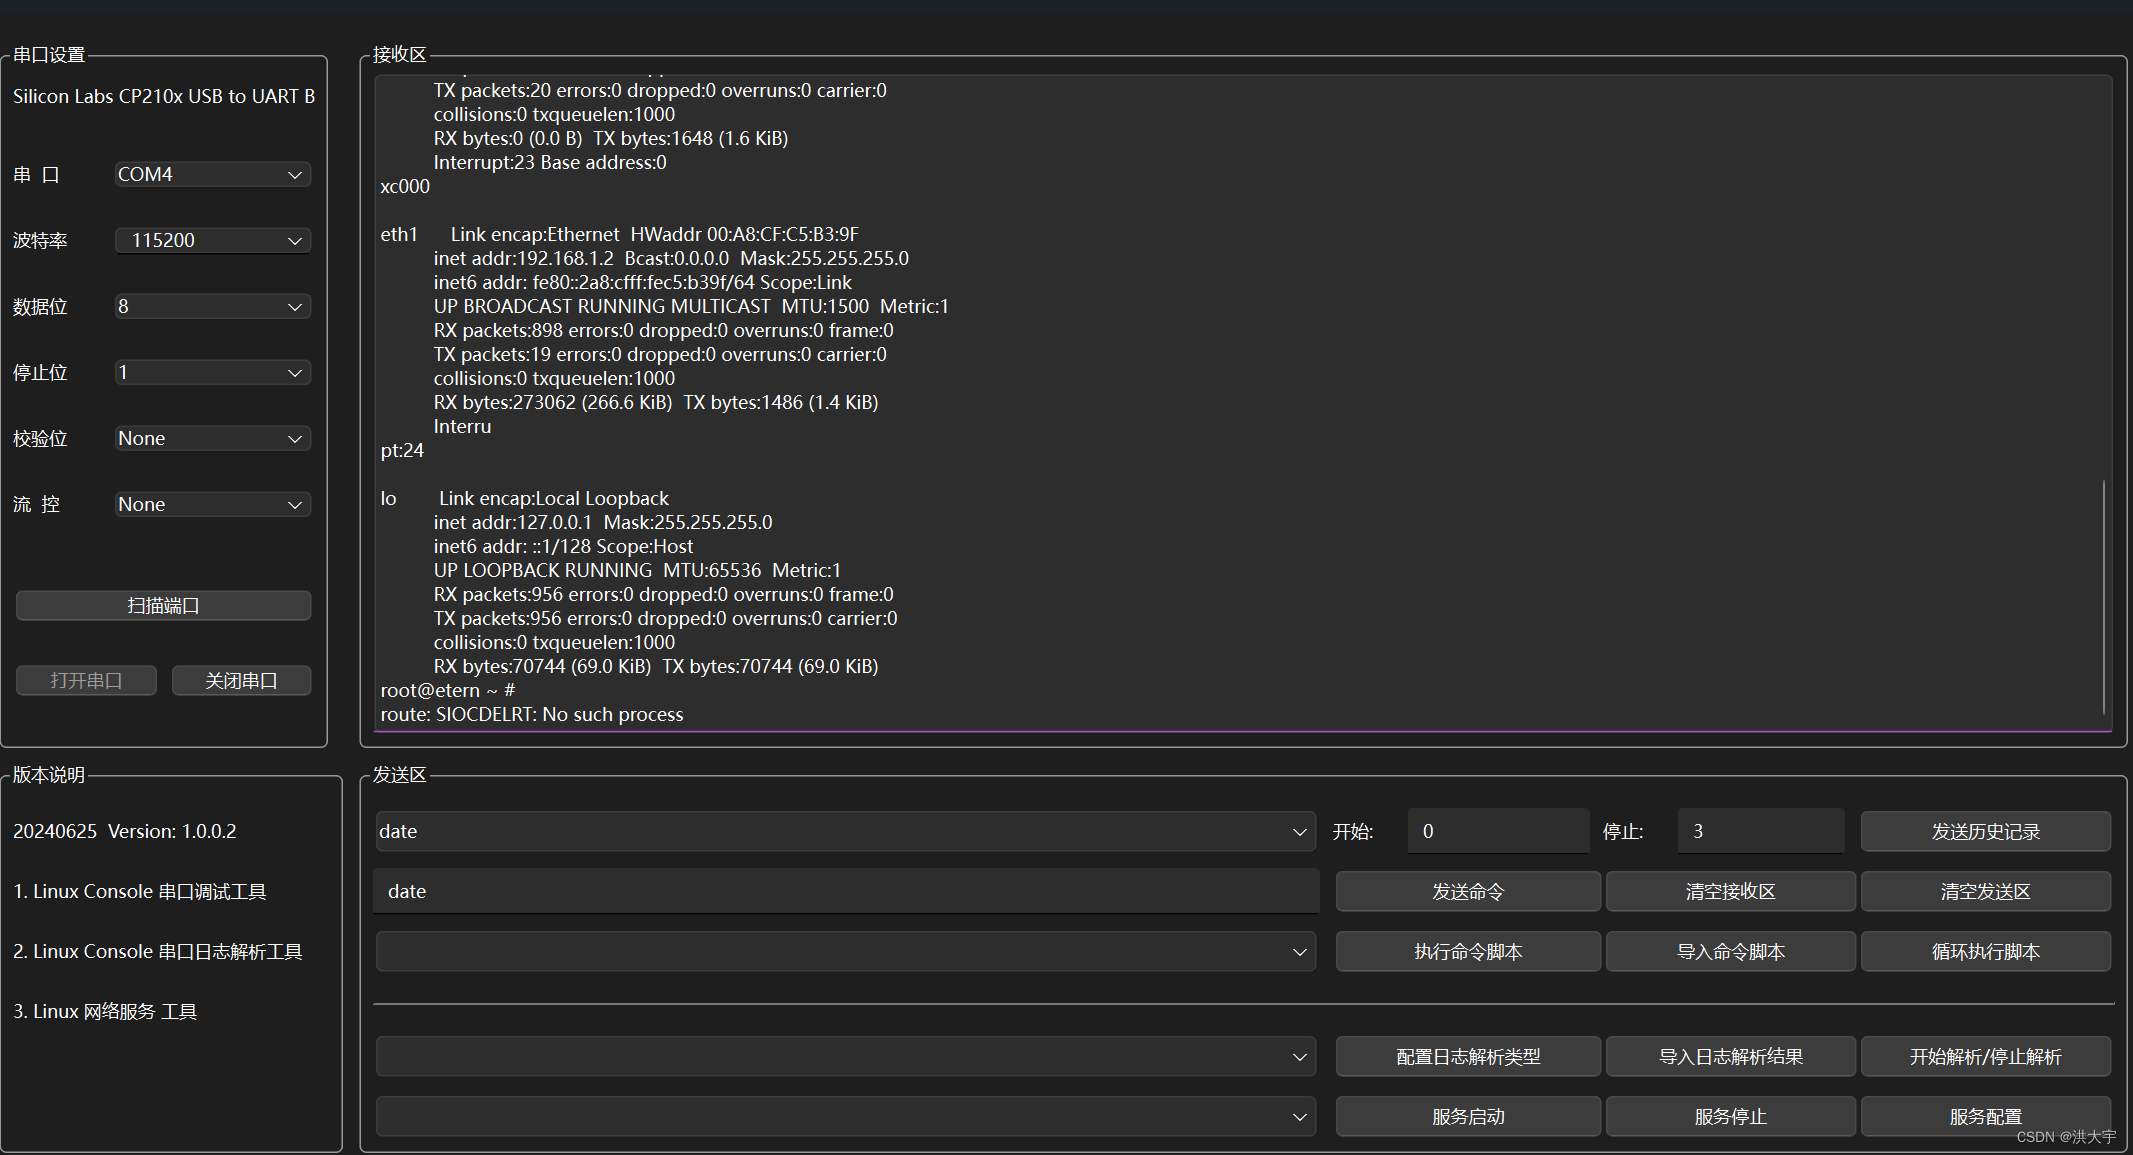Click the 'Interrupt:23 Base address:0' line

tap(550, 162)
